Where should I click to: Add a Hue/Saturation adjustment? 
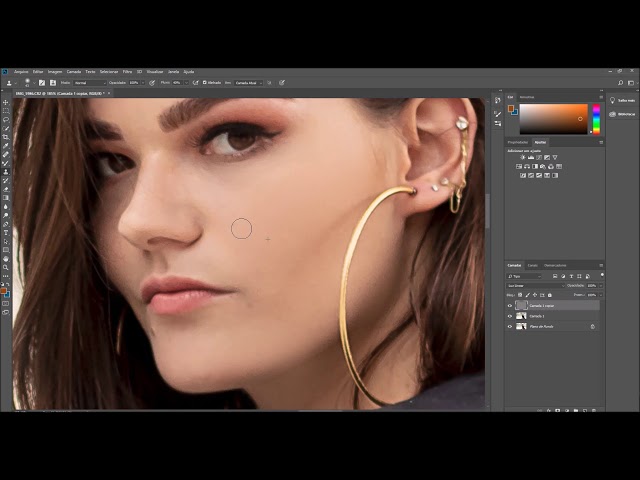point(519,167)
